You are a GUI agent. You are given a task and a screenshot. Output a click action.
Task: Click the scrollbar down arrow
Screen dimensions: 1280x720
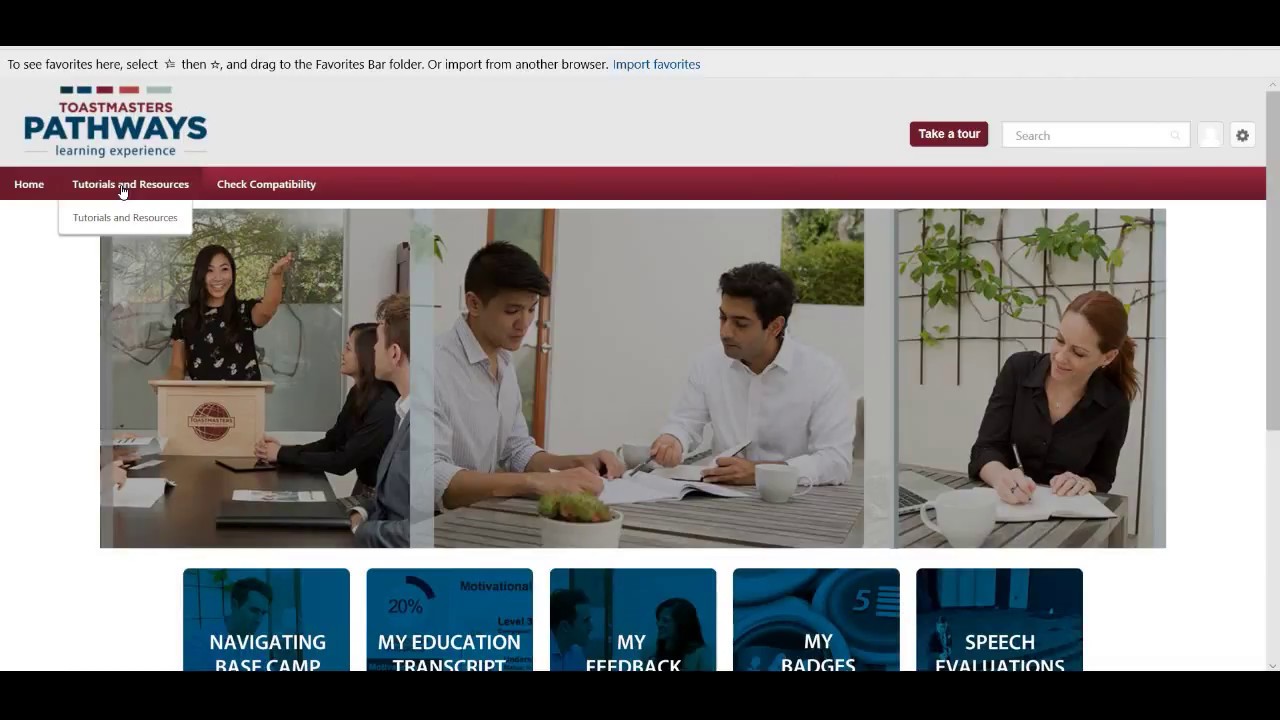(x=1272, y=665)
